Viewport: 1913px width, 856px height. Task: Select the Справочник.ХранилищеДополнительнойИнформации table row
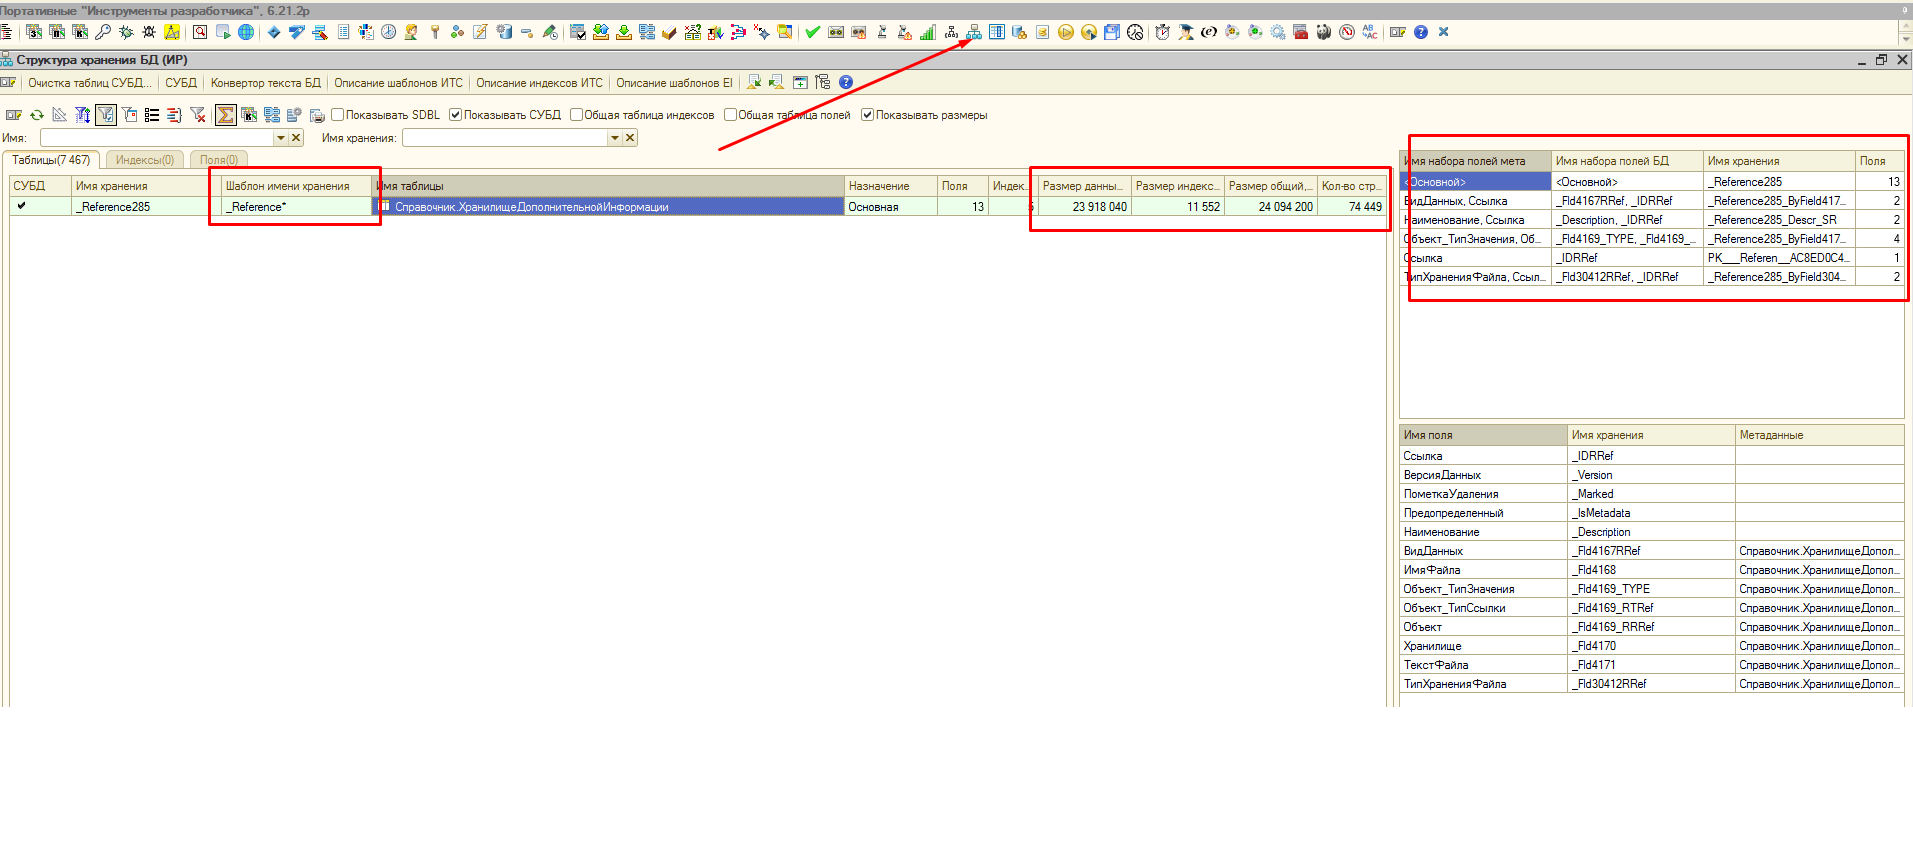pyautogui.click(x=608, y=207)
